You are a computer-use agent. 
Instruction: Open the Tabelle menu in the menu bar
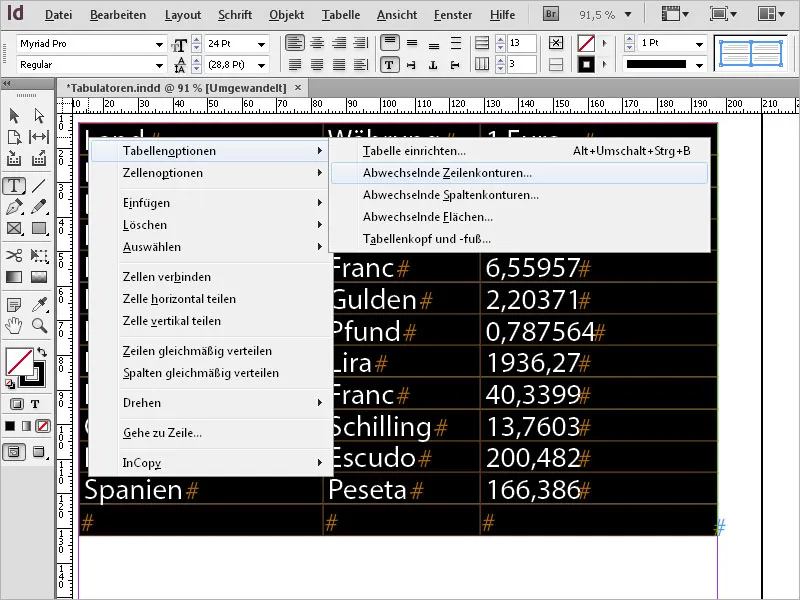click(340, 15)
